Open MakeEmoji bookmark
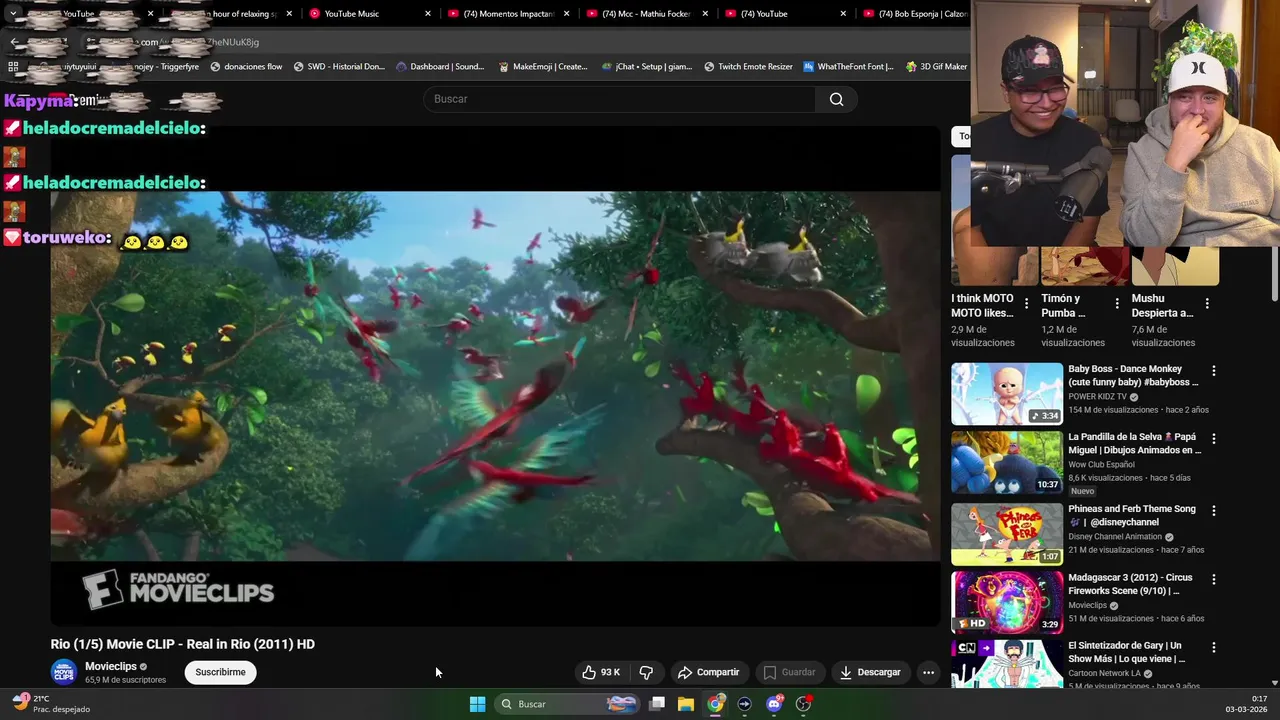The image size is (1280, 720). tap(542, 67)
